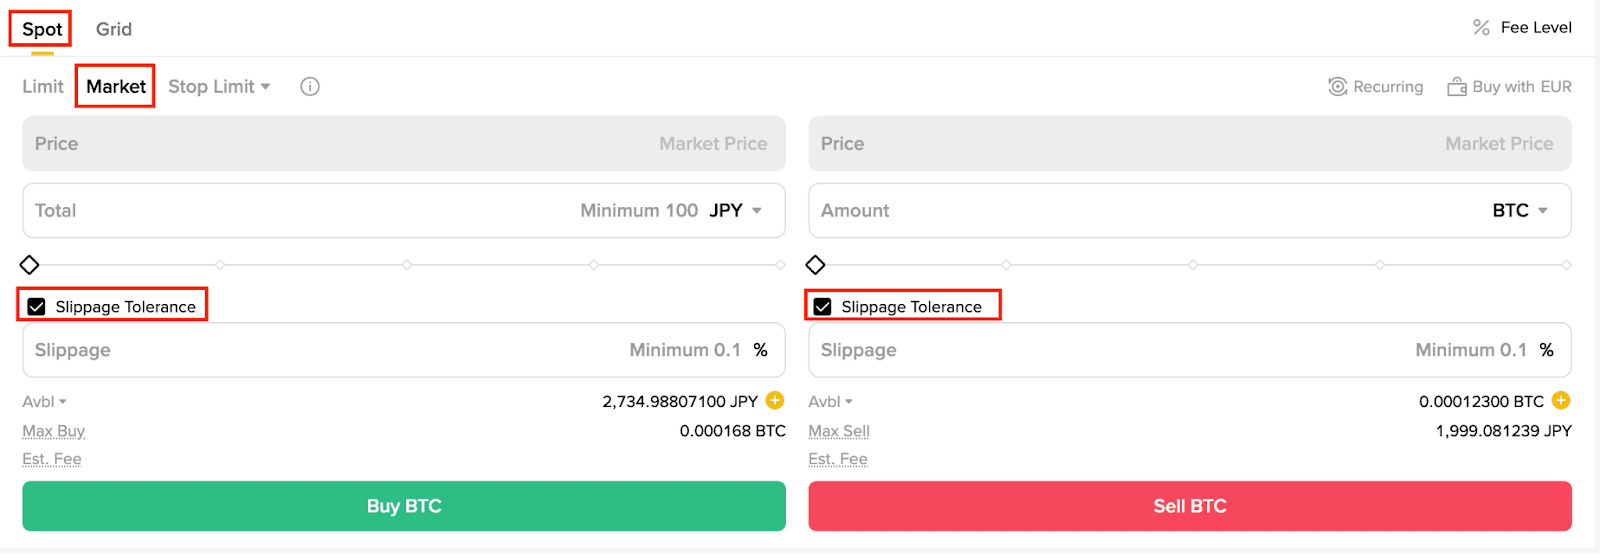Click the yellow plus beside JPY balance
The height and width of the screenshot is (558, 1600).
pyautogui.click(x=775, y=401)
